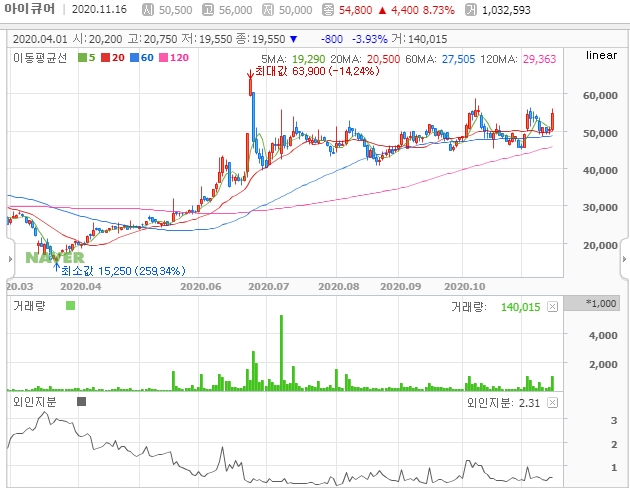Close the 거래량 volume panel

553,307
